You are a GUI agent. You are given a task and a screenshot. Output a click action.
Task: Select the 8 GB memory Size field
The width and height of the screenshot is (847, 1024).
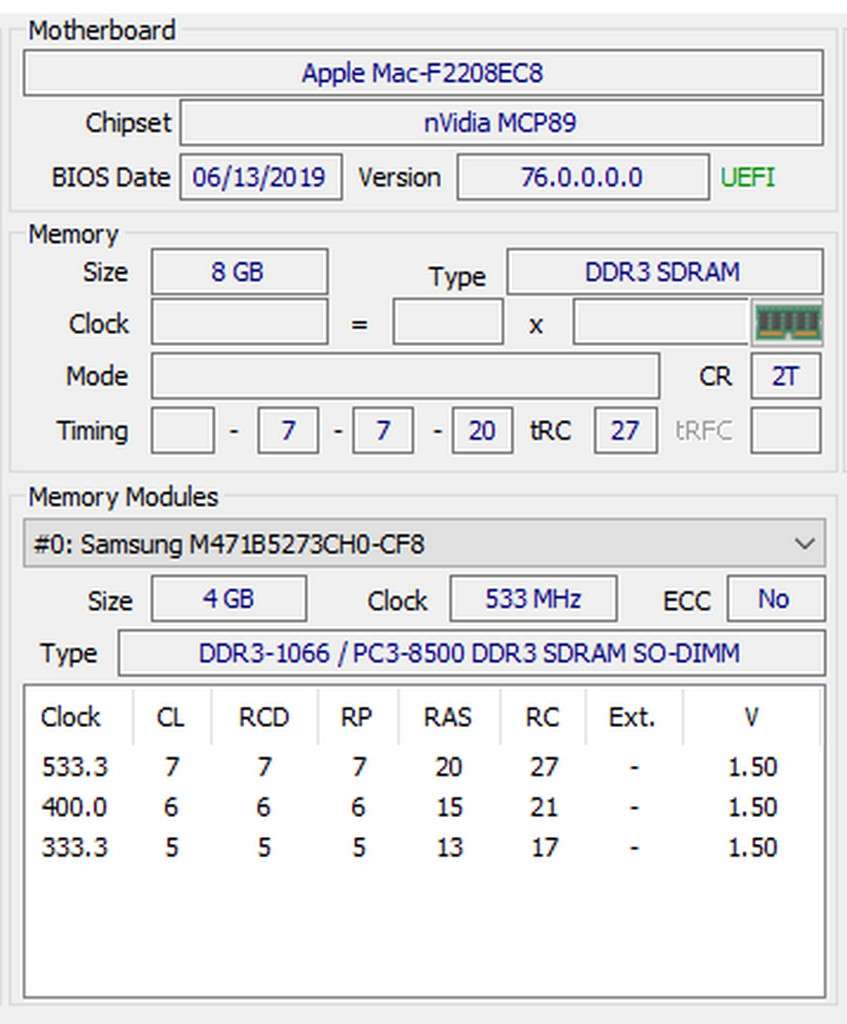coord(238,271)
